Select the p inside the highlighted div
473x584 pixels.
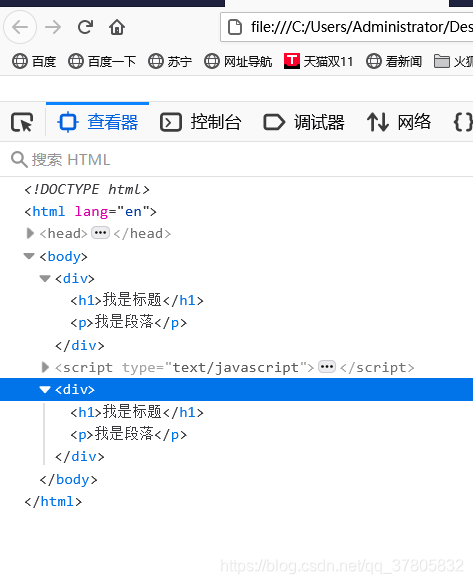pyautogui.click(x=128, y=434)
